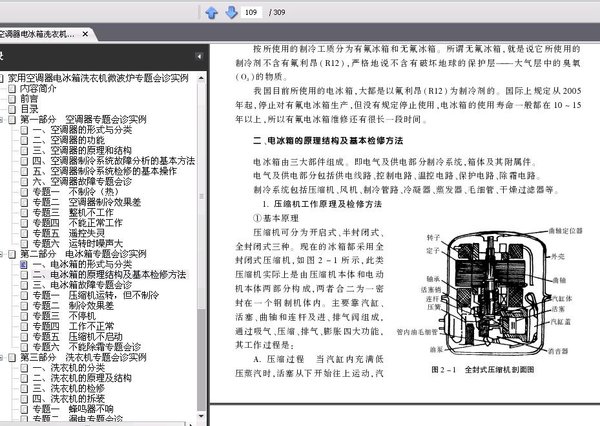Collapse the 第三部分 洗衣机专题会诊实例 tree node
600x426 pixels.
pos(2,358)
